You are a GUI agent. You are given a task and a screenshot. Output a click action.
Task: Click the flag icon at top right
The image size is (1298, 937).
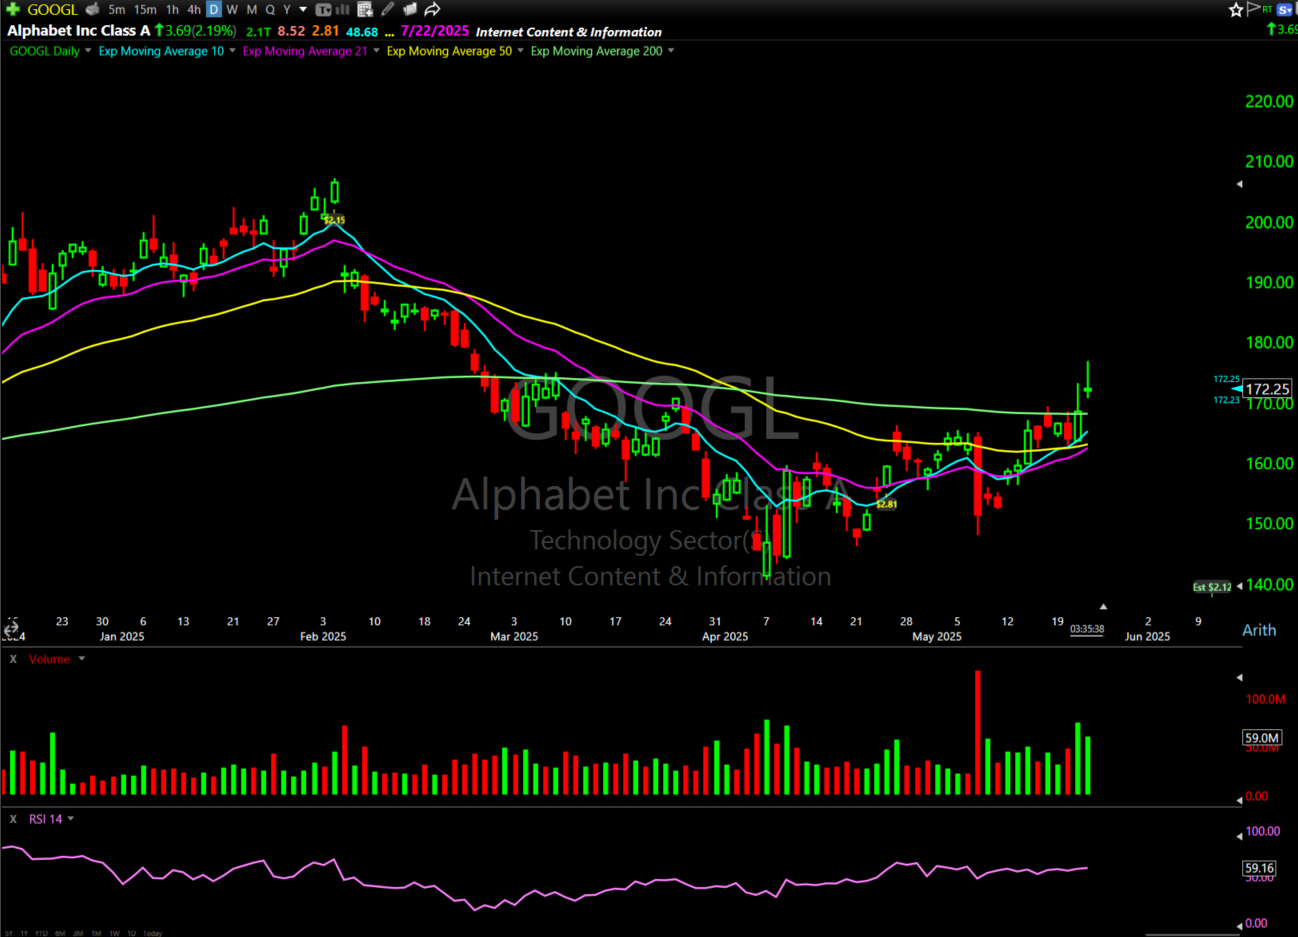pos(1253,9)
